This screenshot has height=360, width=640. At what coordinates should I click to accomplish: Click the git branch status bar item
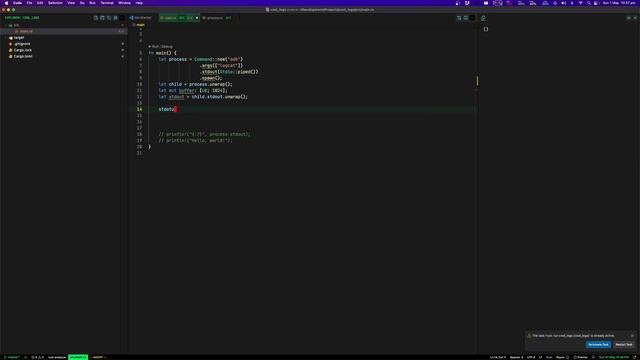12,358
